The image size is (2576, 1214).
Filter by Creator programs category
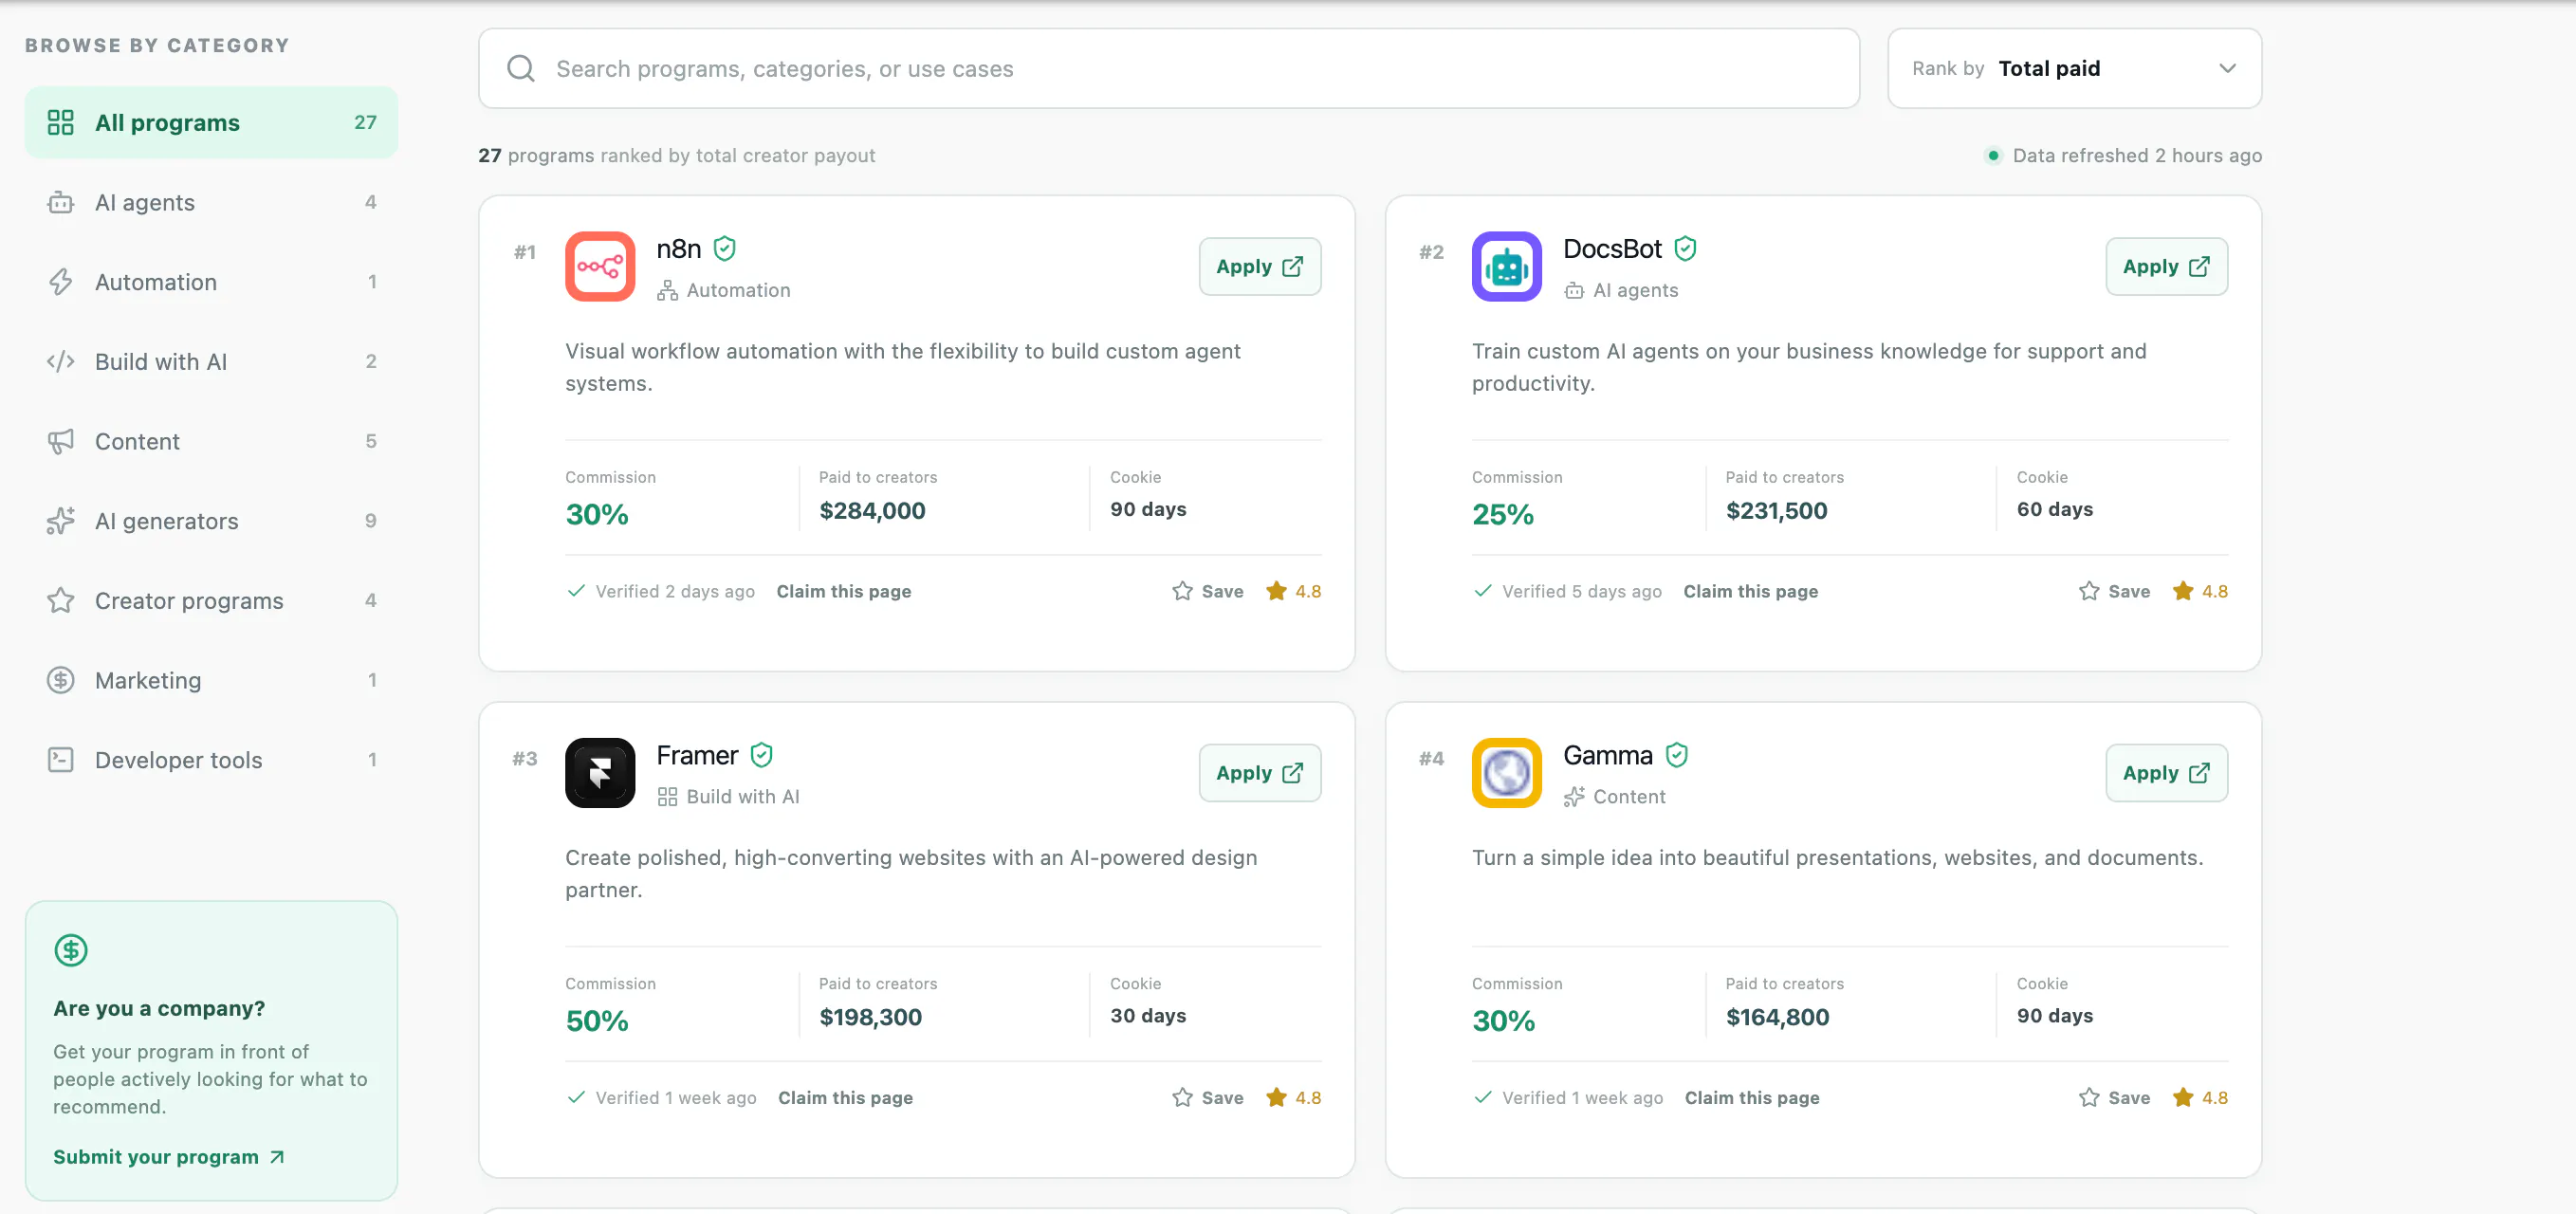(211, 600)
